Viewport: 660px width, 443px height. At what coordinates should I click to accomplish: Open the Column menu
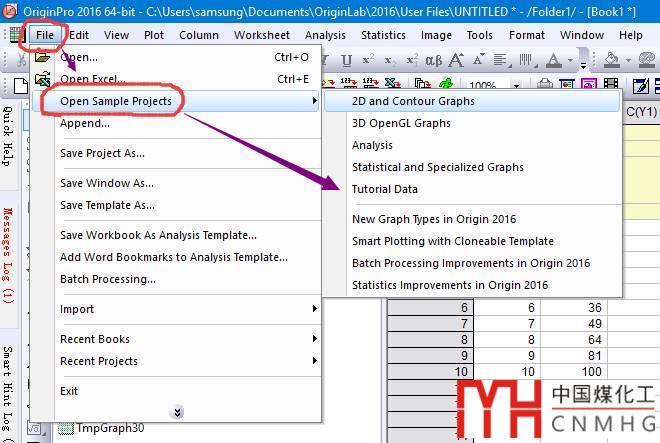199,35
